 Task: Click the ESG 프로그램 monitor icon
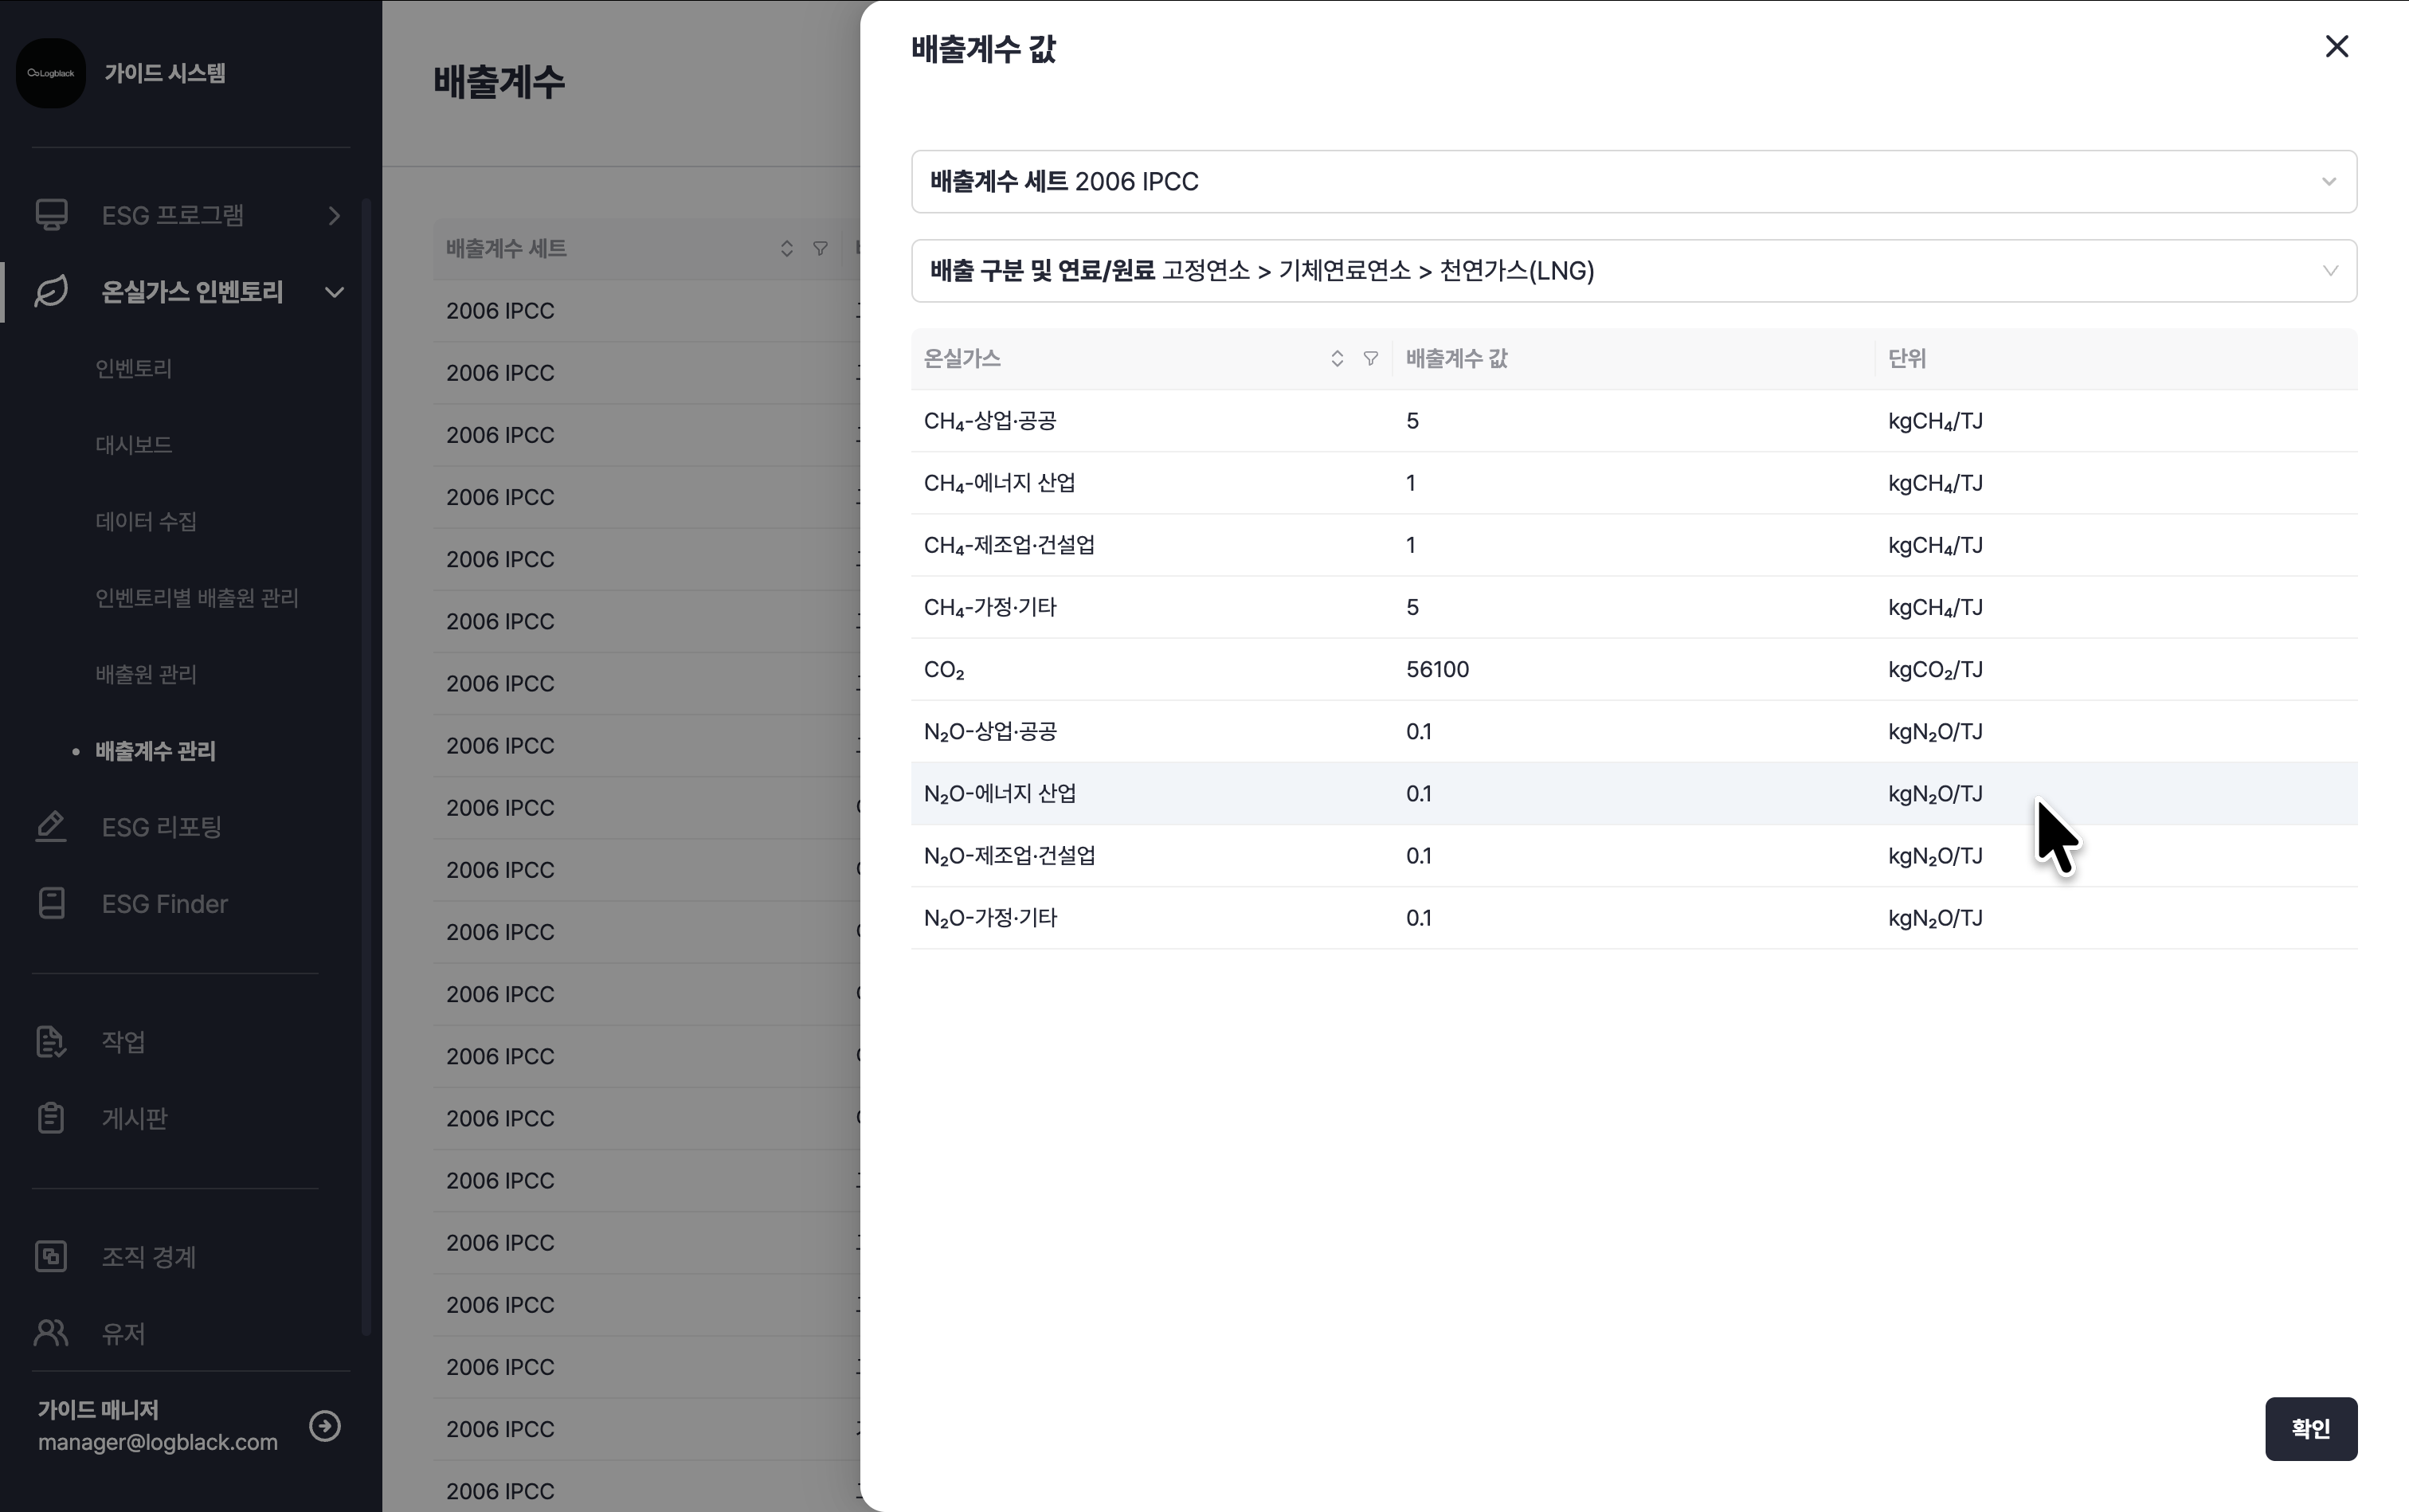coord(51,215)
